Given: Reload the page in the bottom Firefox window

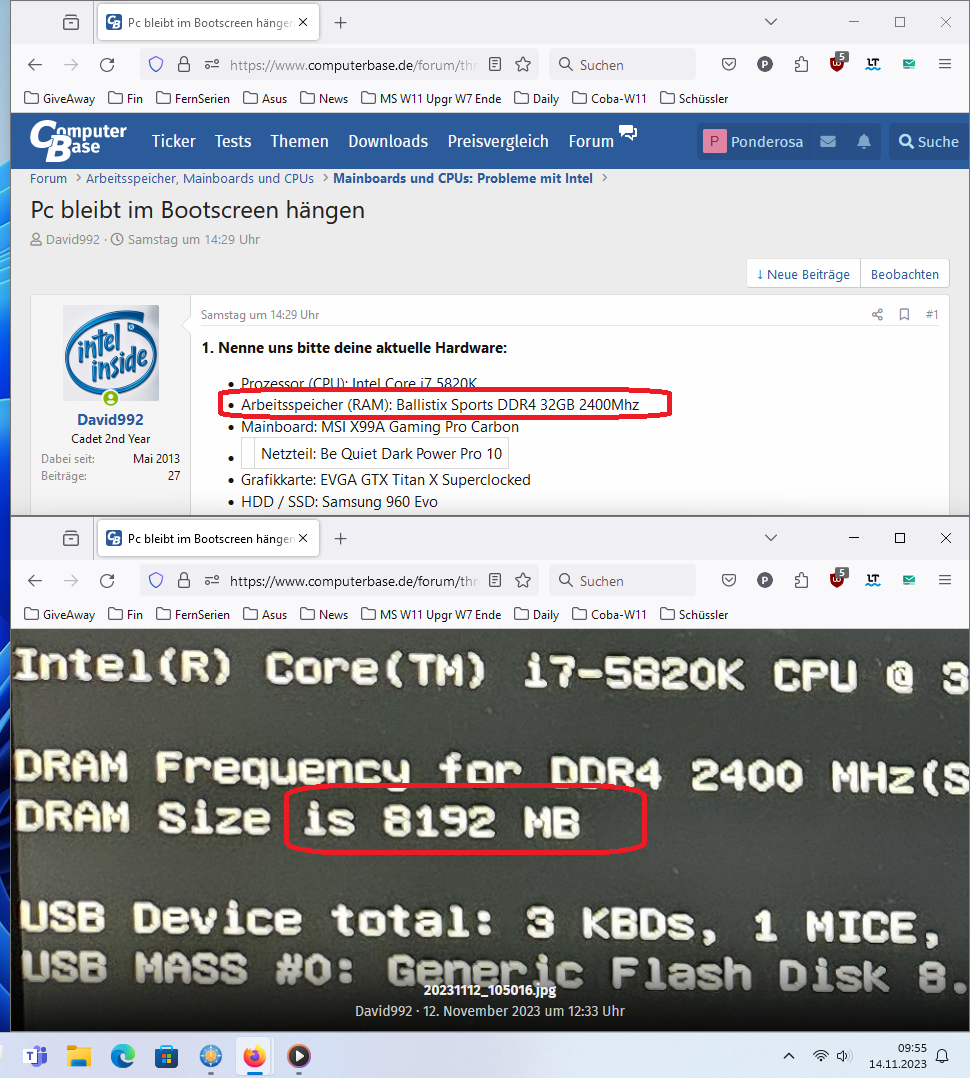Looking at the screenshot, I should tap(107, 581).
